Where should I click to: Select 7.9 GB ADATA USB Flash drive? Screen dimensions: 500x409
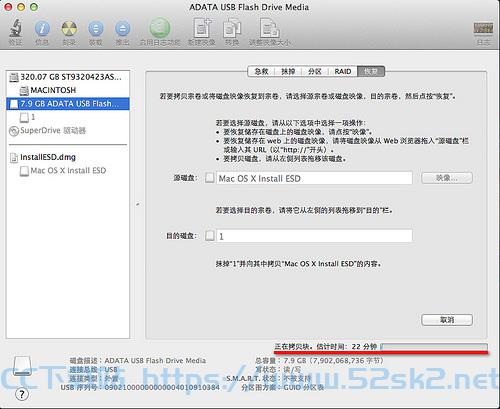(68, 104)
